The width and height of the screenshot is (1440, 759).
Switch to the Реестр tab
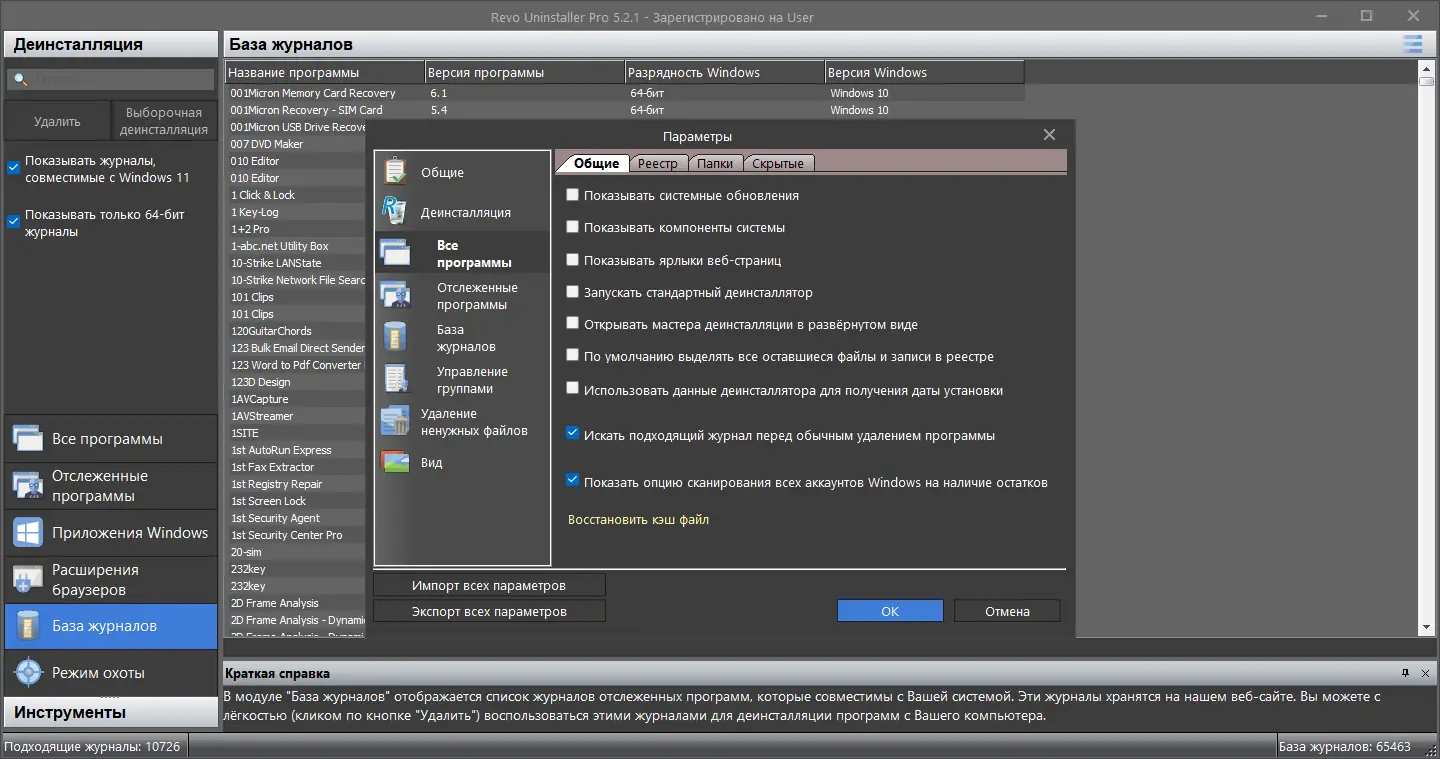pos(659,162)
